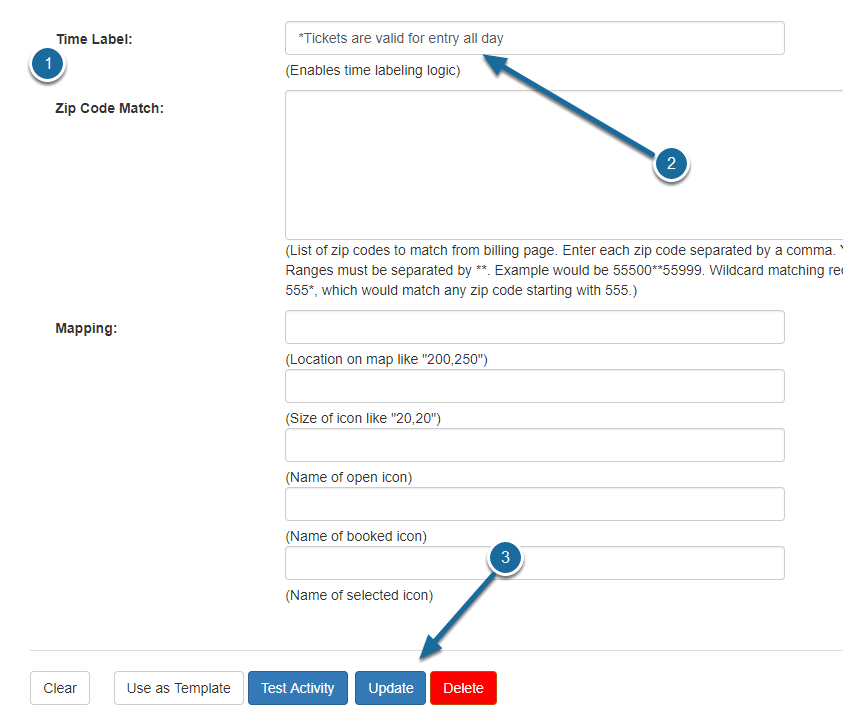Click the open icon name input field

click(x=534, y=445)
